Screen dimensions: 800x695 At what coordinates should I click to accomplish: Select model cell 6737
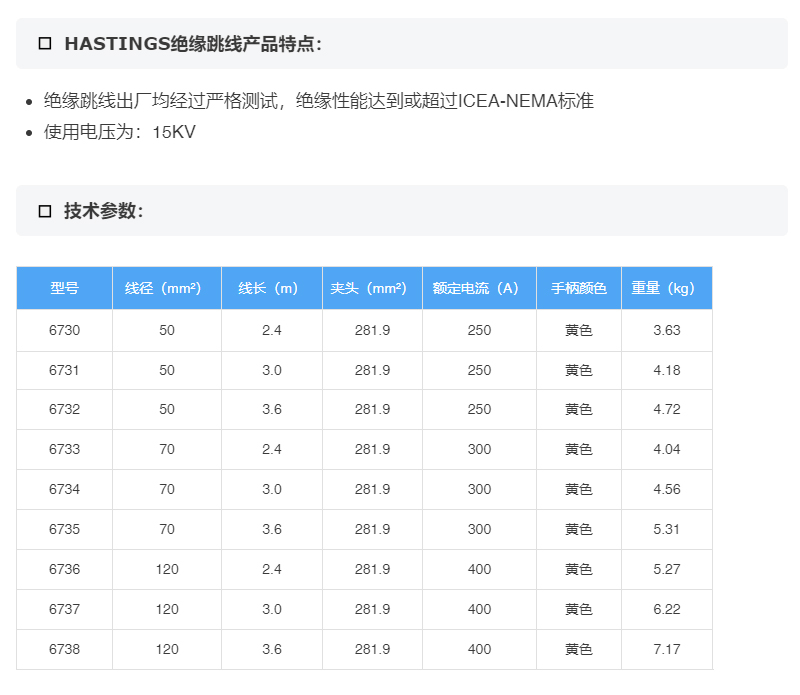tap(64, 609)
